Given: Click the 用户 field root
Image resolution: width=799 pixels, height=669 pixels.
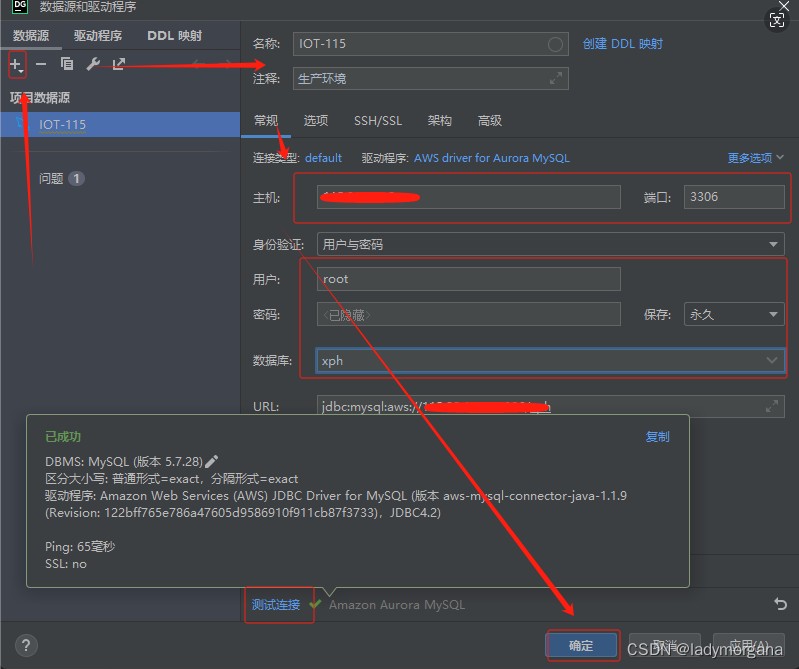Looking at the screenshot, I should point(468,279).
